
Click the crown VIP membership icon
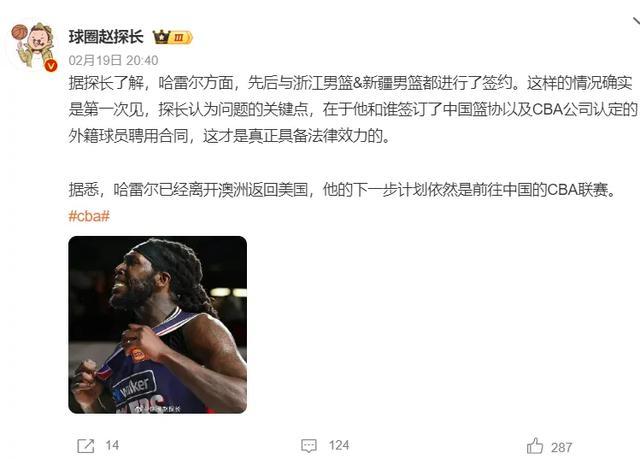[161, 37]
